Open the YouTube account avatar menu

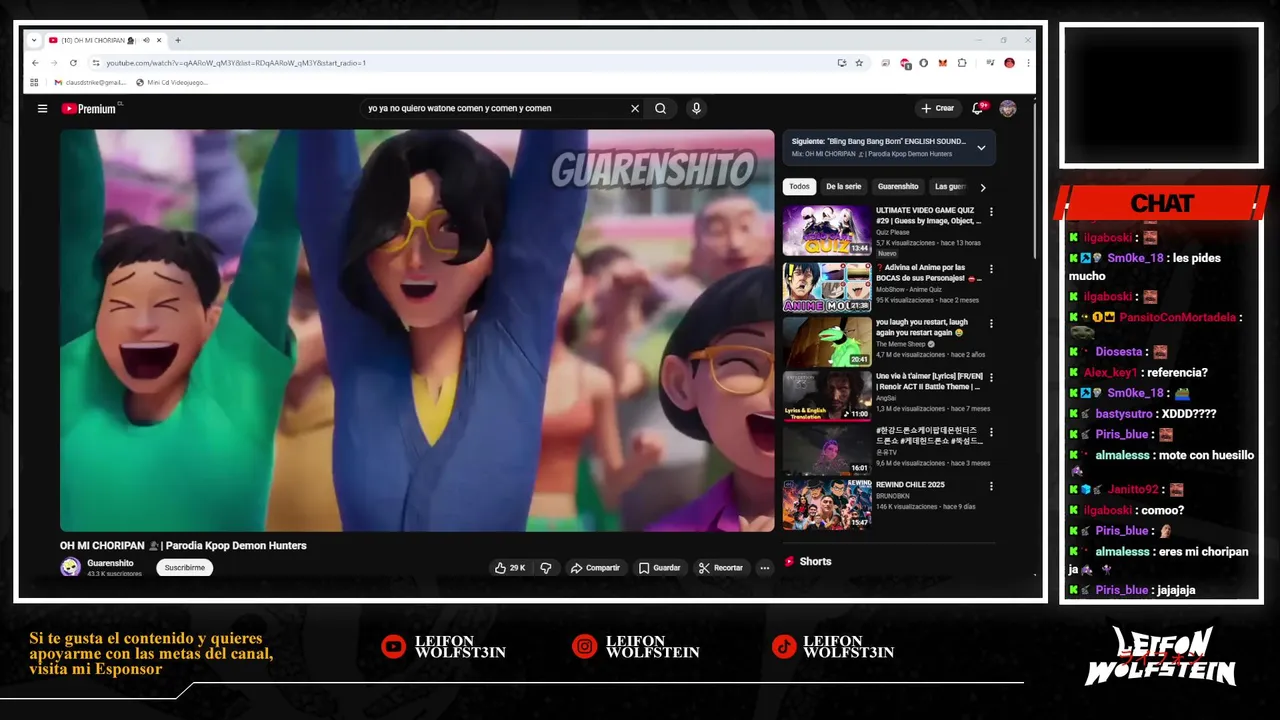pyautogui.click(x=1007, y=108)
